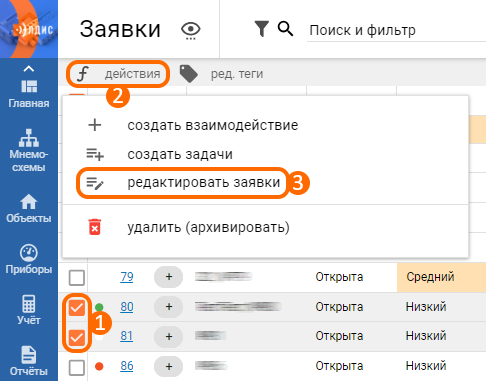Click Открыта status in row 81
The height and width of the screenshot is (381, 486).
339,336
